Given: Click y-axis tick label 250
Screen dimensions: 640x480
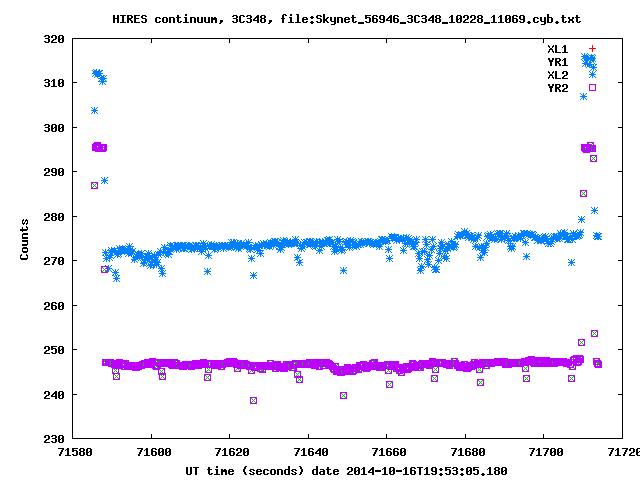Looking at the screenshot, I should point(54,350).
